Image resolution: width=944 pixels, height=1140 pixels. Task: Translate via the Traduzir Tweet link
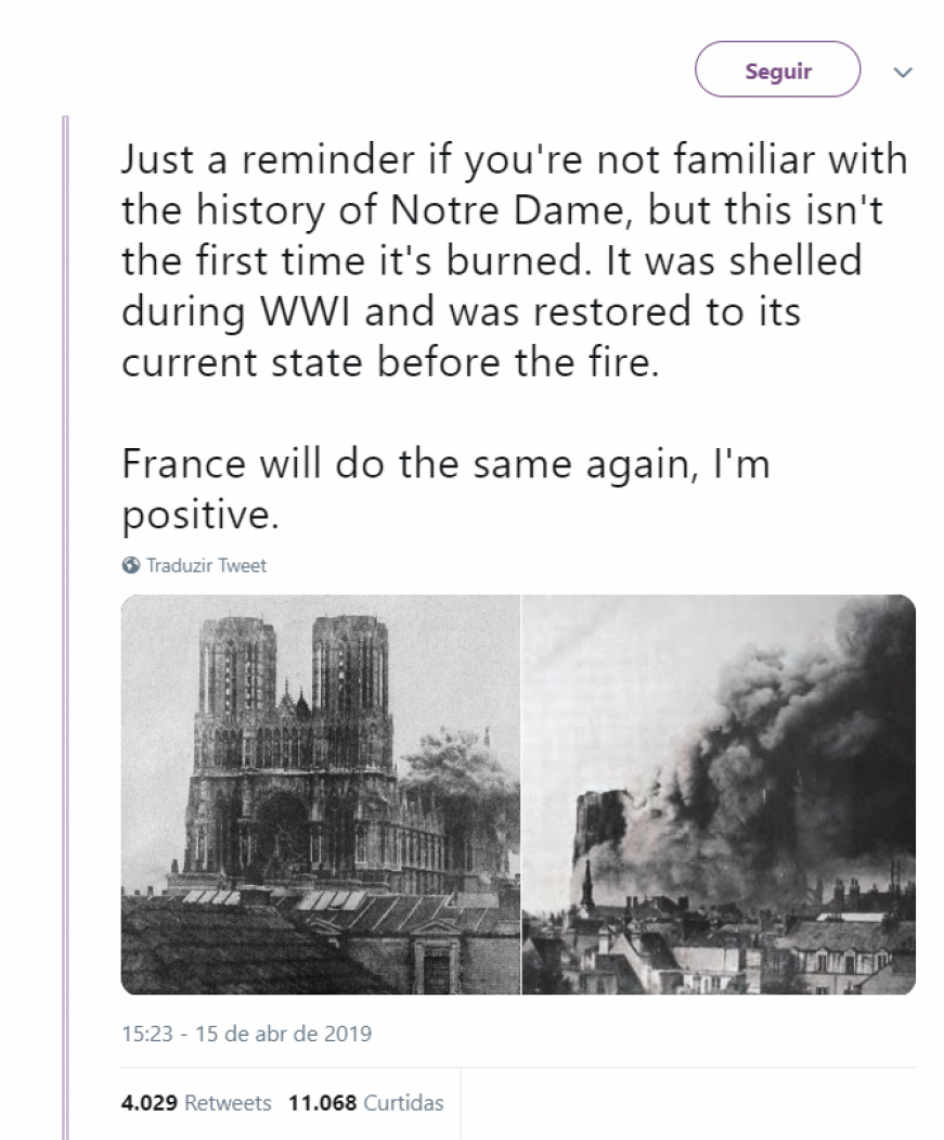tap(206, 565)
